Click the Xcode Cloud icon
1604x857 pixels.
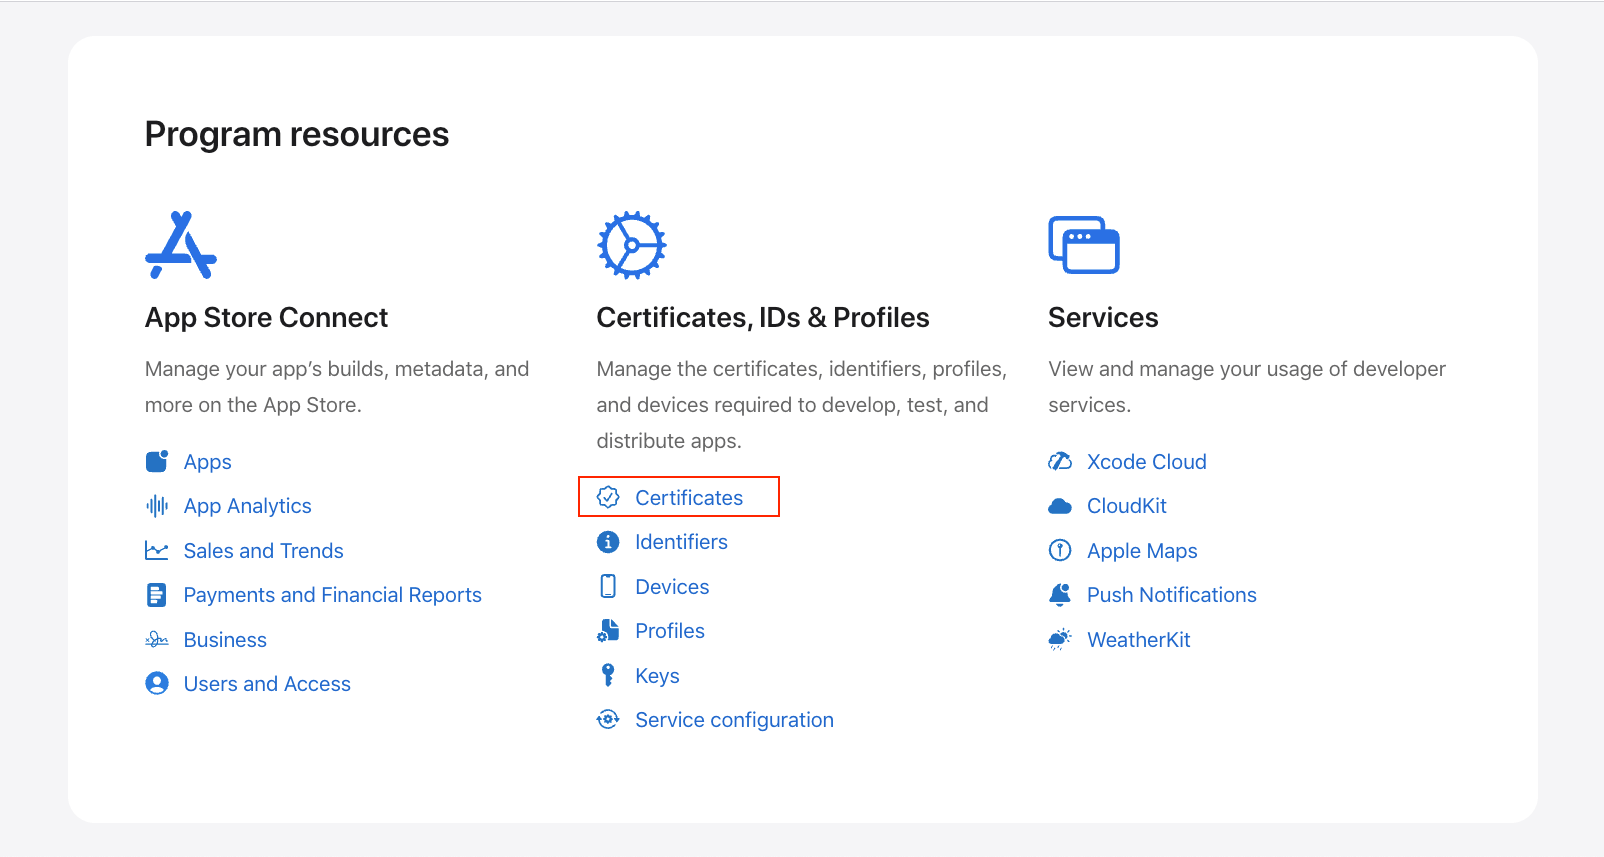1060,461
